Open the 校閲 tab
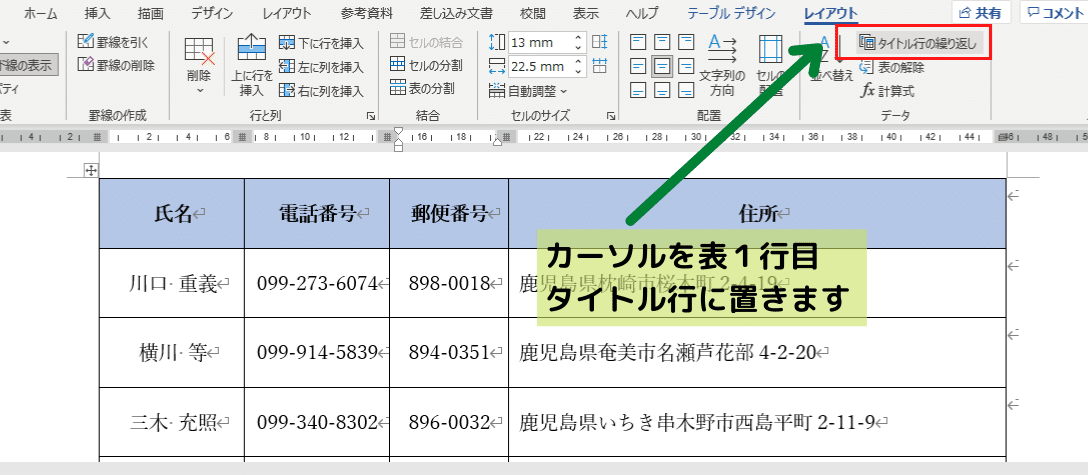Image resolution: width=1088 pixels, height=475 pixels. [534, 13]
